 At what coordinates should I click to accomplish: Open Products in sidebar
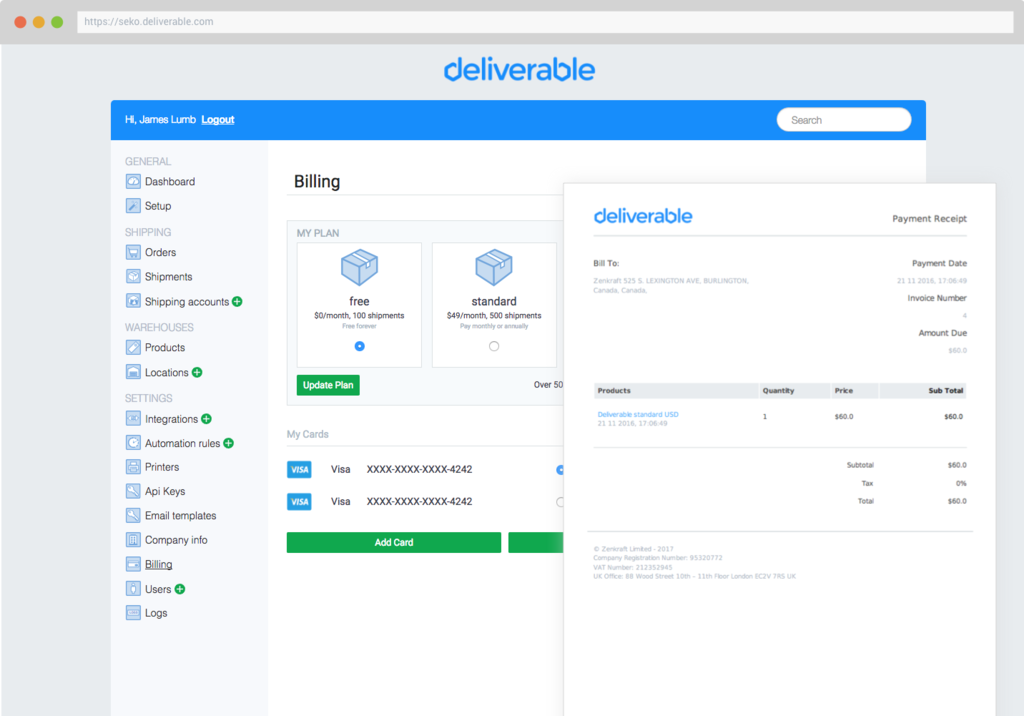point(165,348)
